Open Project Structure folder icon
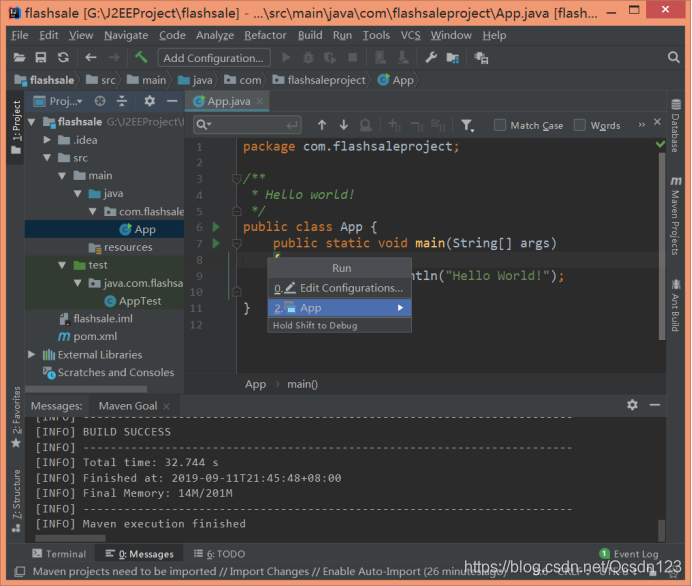This screenshot has height=586, width=692. click(x=453, y=58)
